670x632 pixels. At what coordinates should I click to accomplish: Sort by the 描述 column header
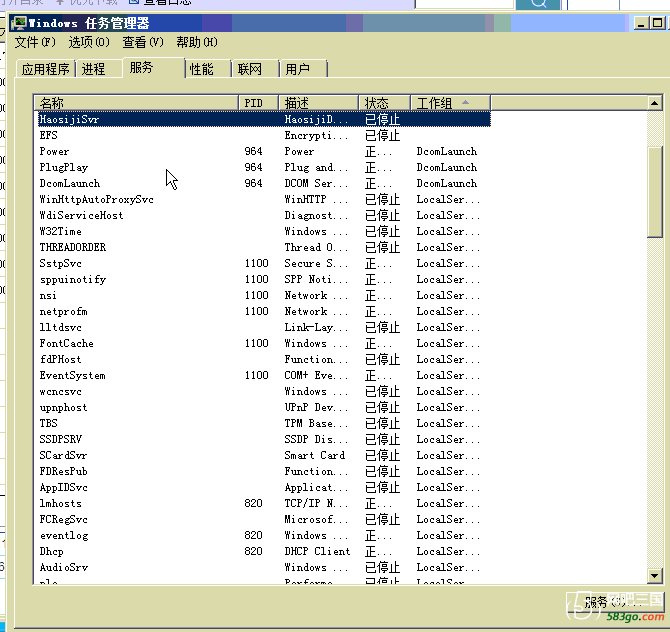[318, 103]
